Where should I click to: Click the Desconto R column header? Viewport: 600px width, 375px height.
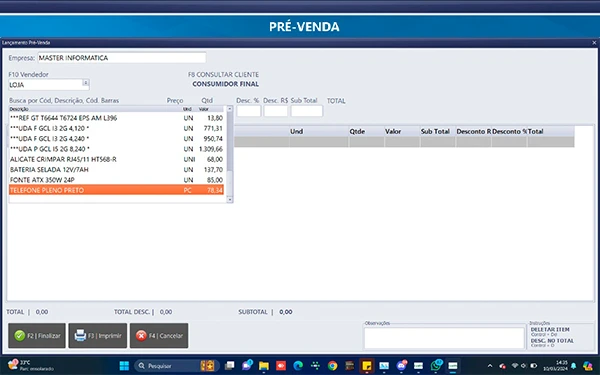pyautogui.click(x=473, y=131)
